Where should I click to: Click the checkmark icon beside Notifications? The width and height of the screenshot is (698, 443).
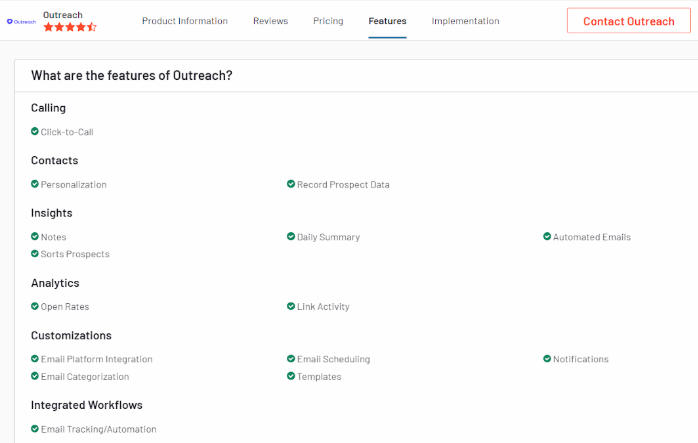tap(547, 358)
